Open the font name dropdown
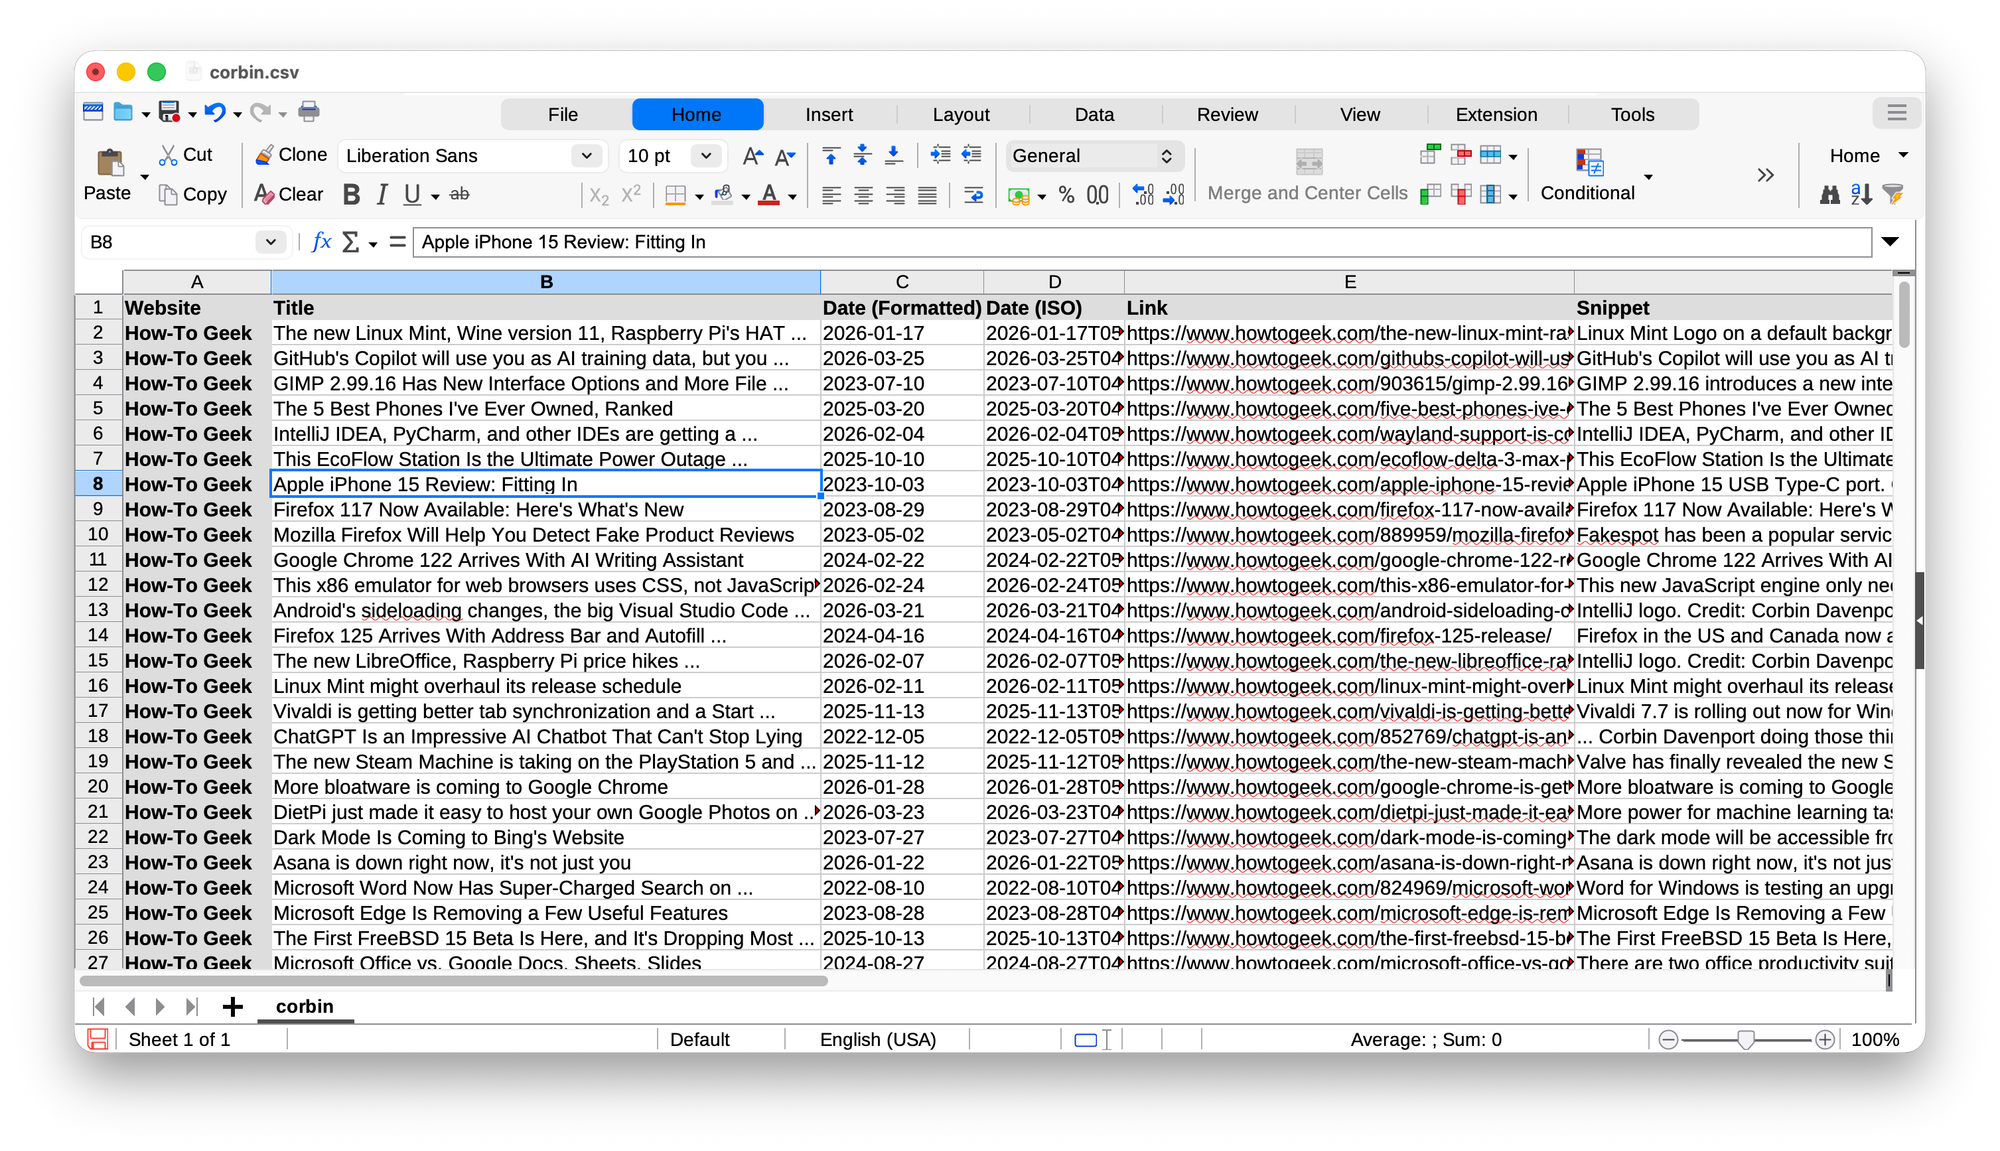 tap(587, 156)
